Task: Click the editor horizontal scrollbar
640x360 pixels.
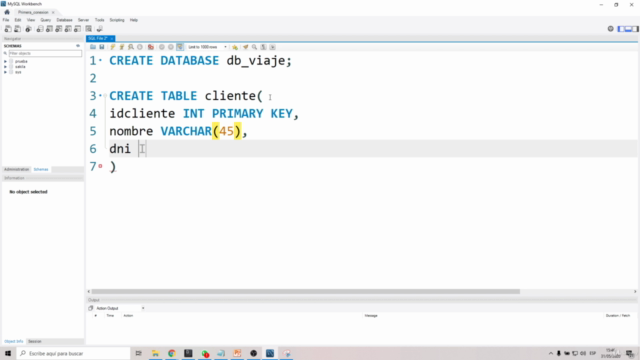Action: point(306,291)
